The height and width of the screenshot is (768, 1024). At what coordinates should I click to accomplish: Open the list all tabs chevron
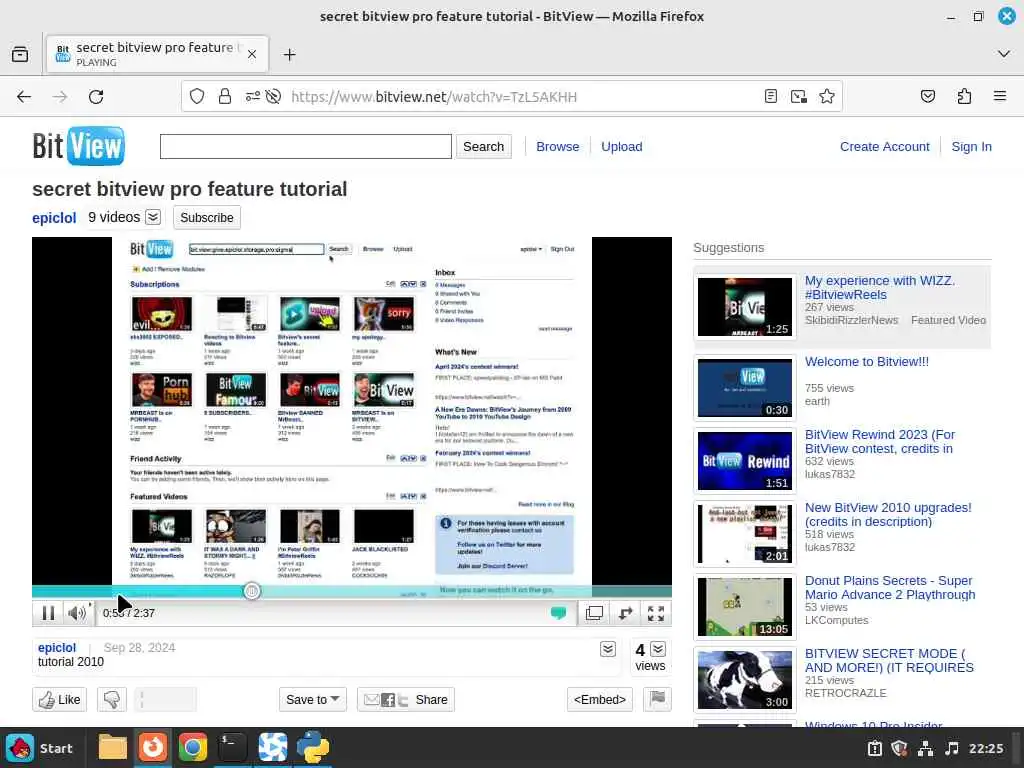[x=1004, y=54]
